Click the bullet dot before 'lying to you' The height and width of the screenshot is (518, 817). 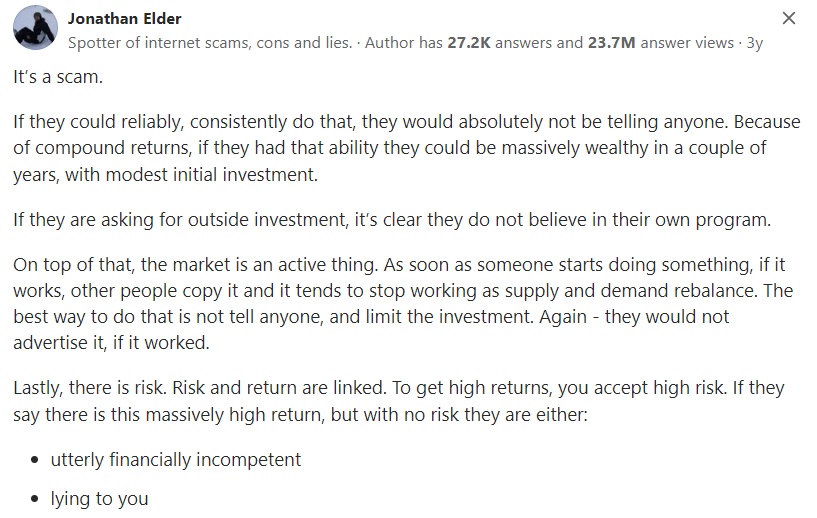tap(35, 499)
